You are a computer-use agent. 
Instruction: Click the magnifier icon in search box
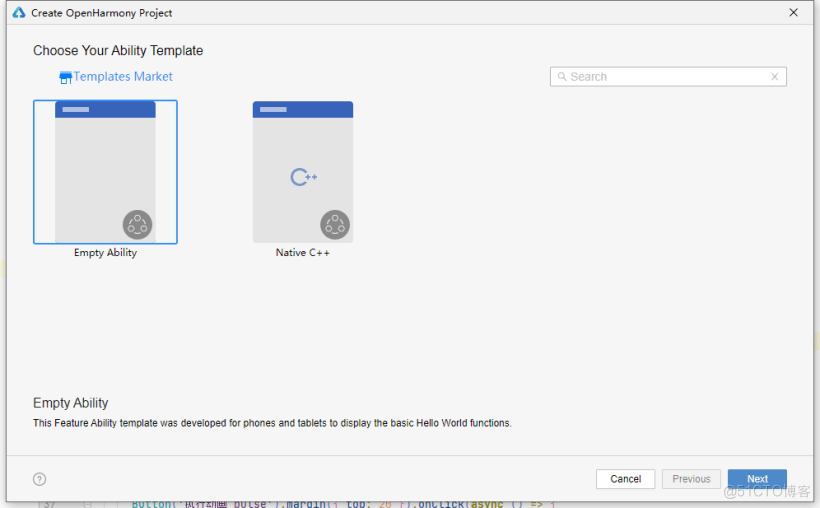click(562, 76)
